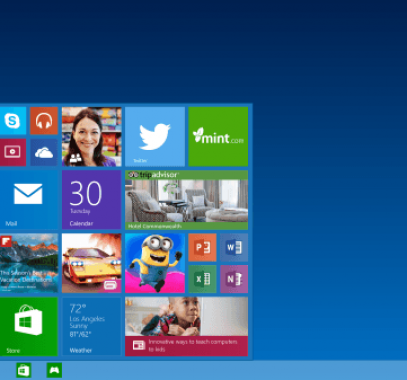Open the OneNote tile

point(234,279)
